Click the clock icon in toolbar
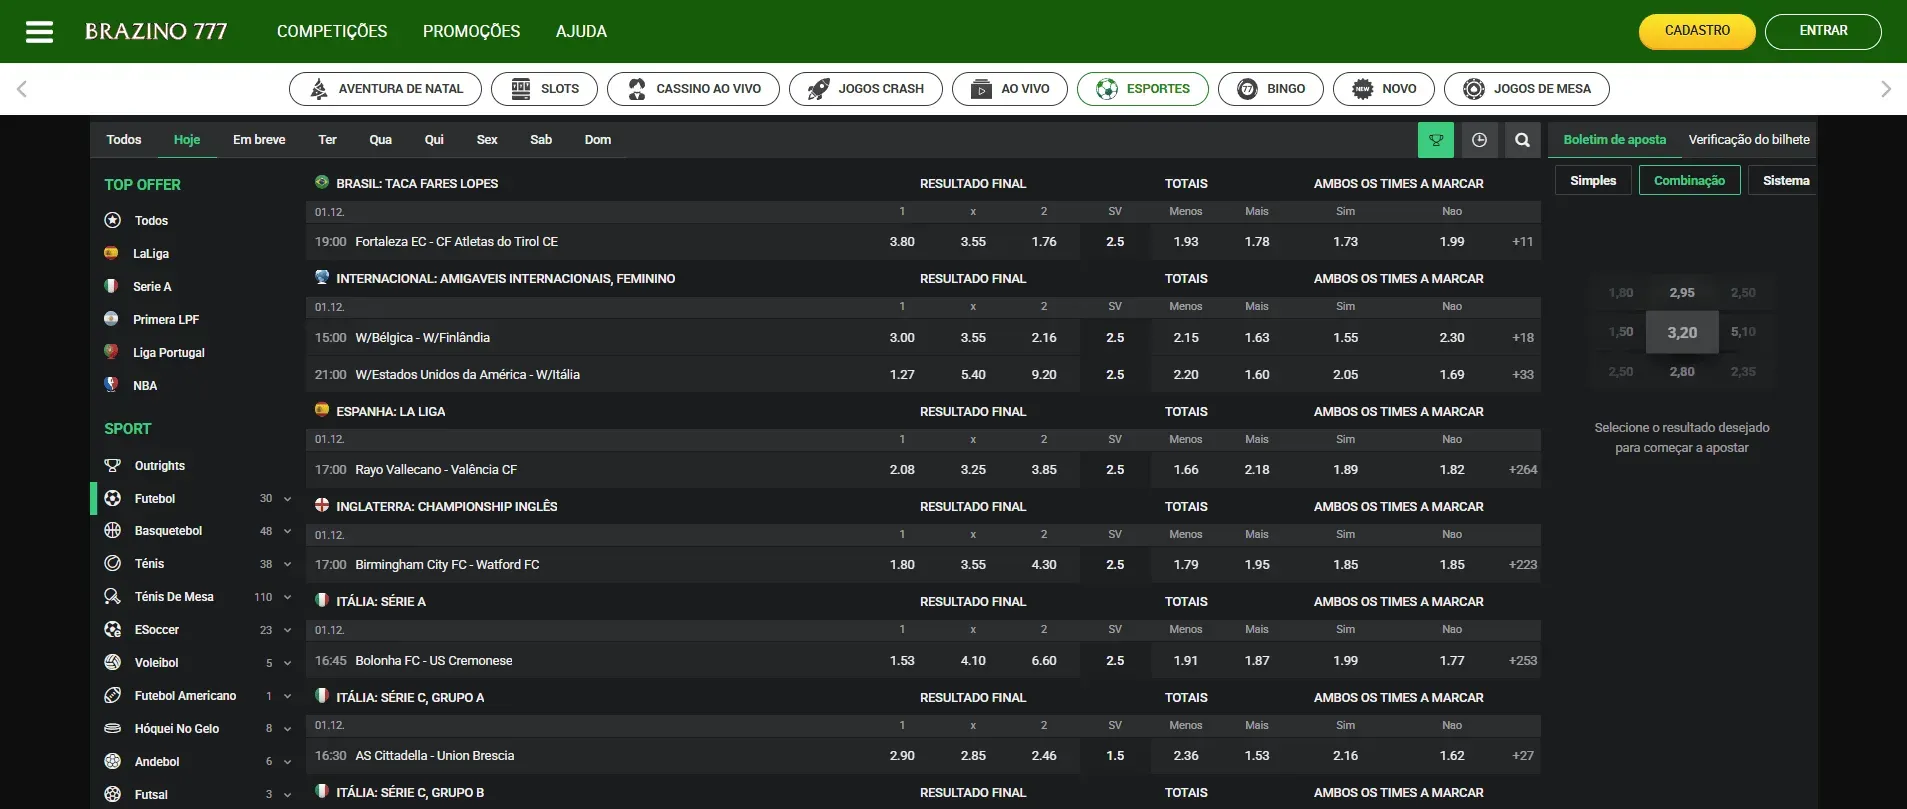 (x=1479, y=140)
